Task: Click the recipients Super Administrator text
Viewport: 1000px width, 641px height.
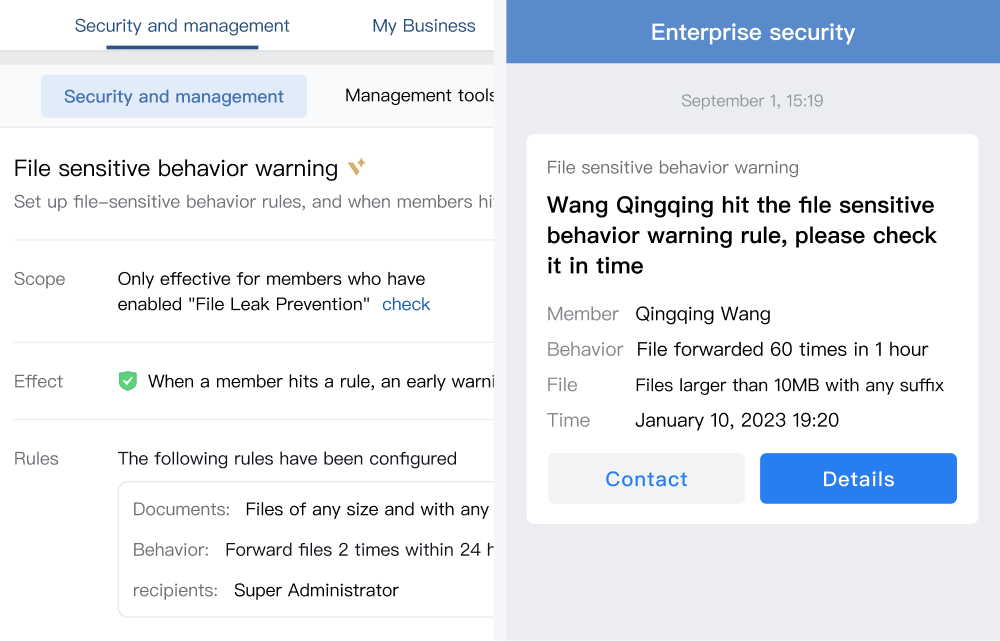Action: 316,590
